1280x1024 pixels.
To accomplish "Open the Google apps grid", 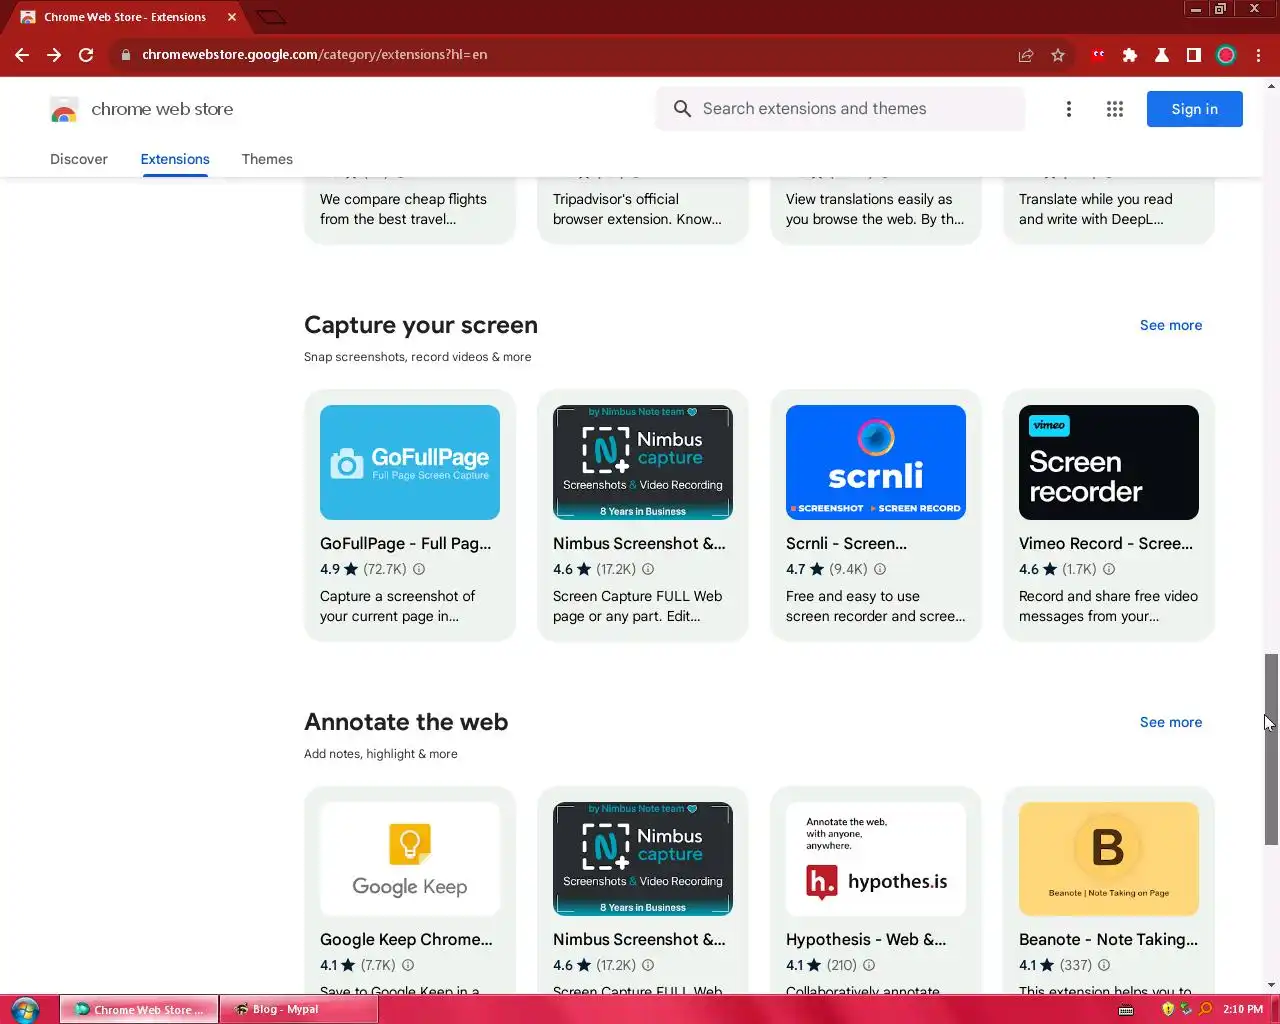I will [1115, 109].
